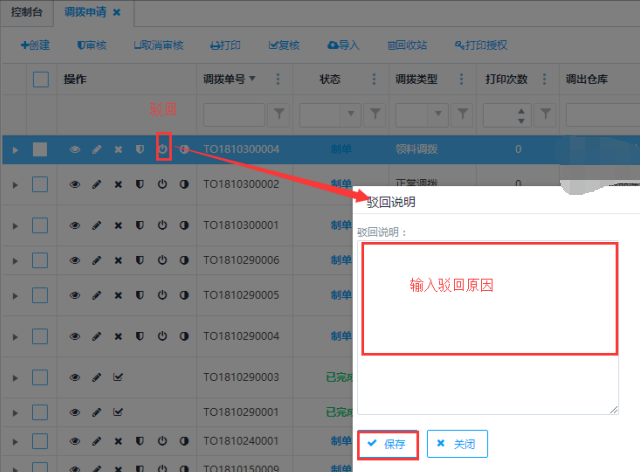Open filter icon under 调拨单号 column
Image resolution: width=640 pixels, height=472 pixels.
[279, 114]
